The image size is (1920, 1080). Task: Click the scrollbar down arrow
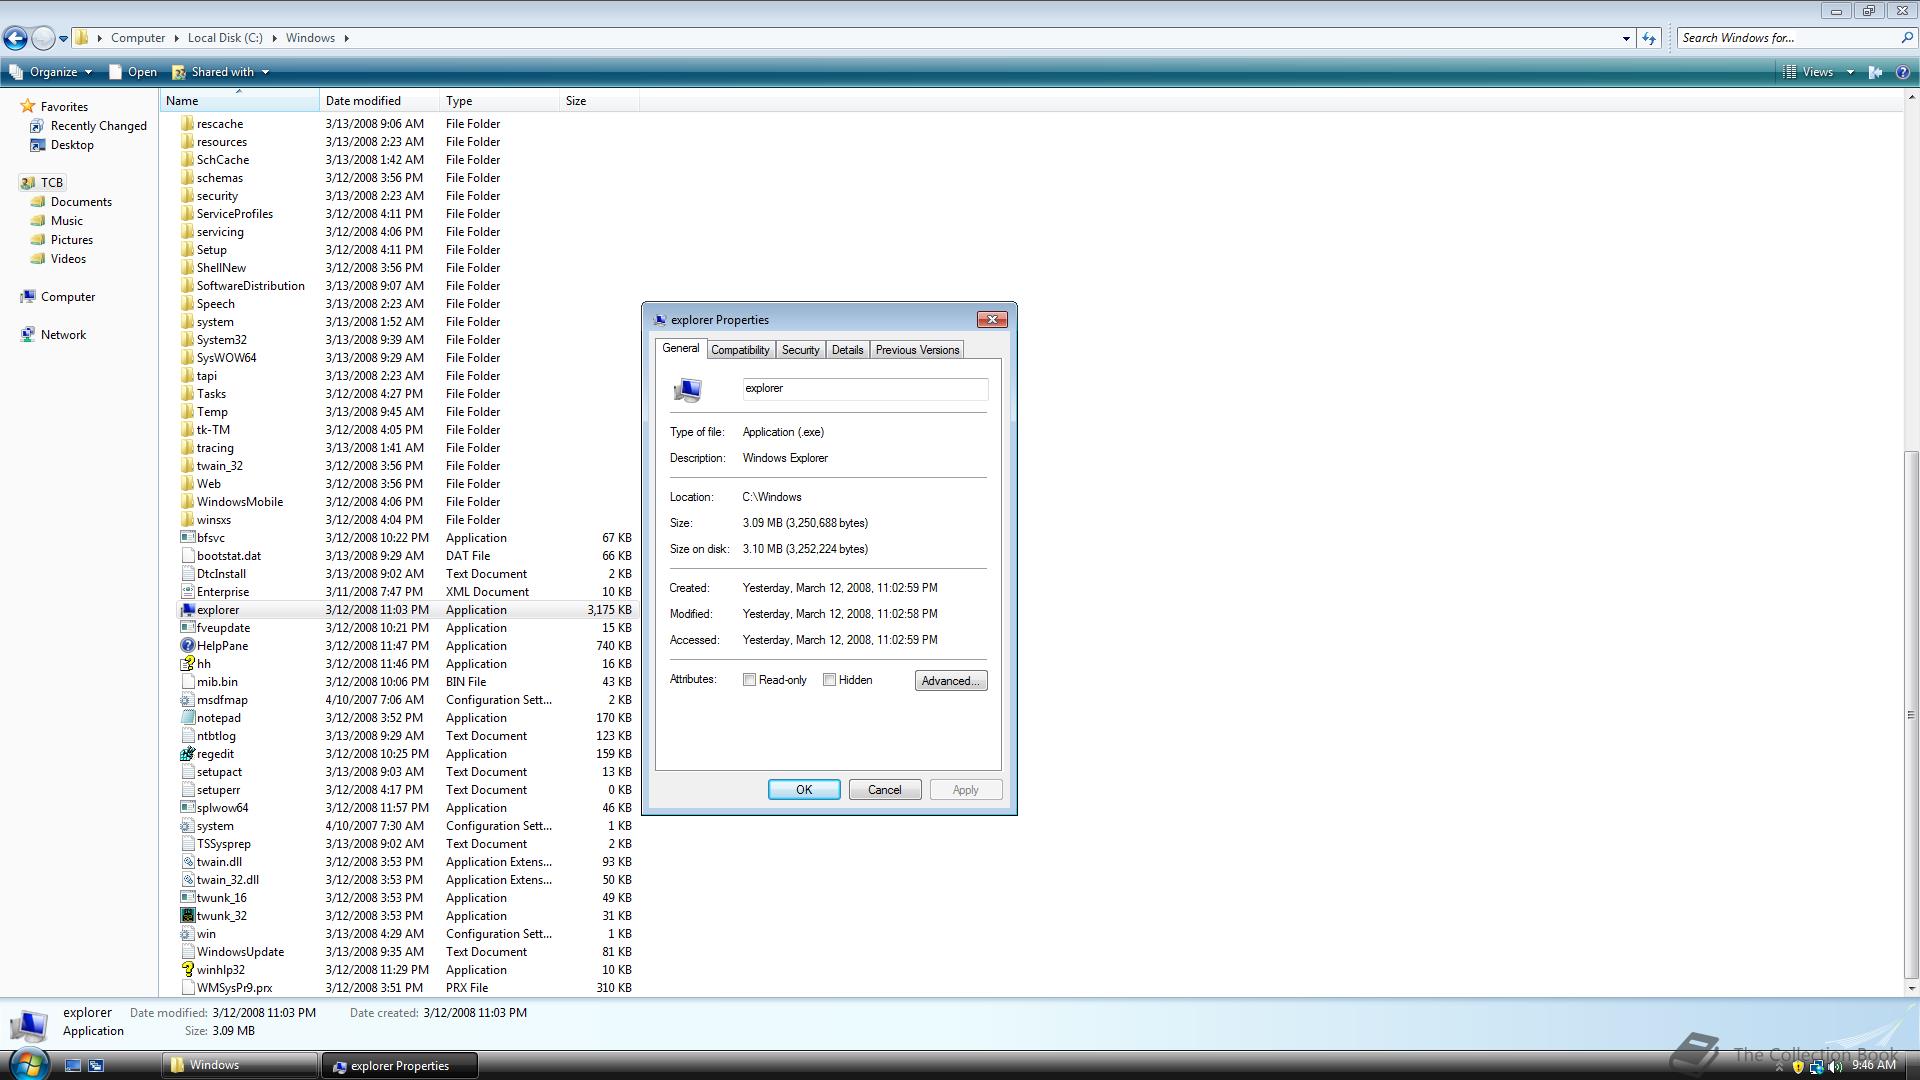tap(1911, 988)
